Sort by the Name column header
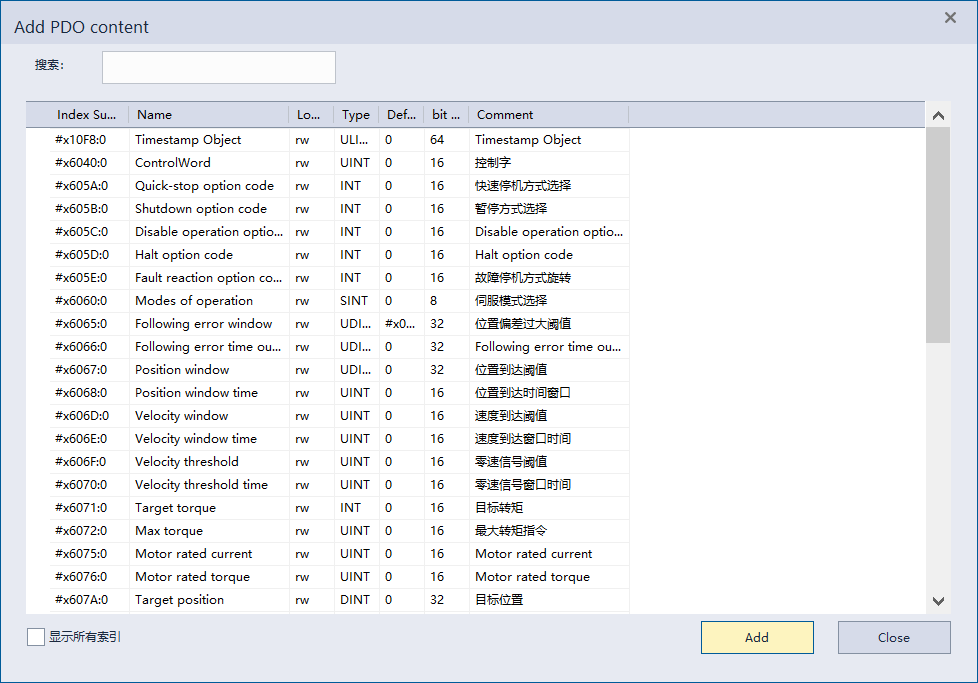The image size is (978, 683). (x=208, y=115)
